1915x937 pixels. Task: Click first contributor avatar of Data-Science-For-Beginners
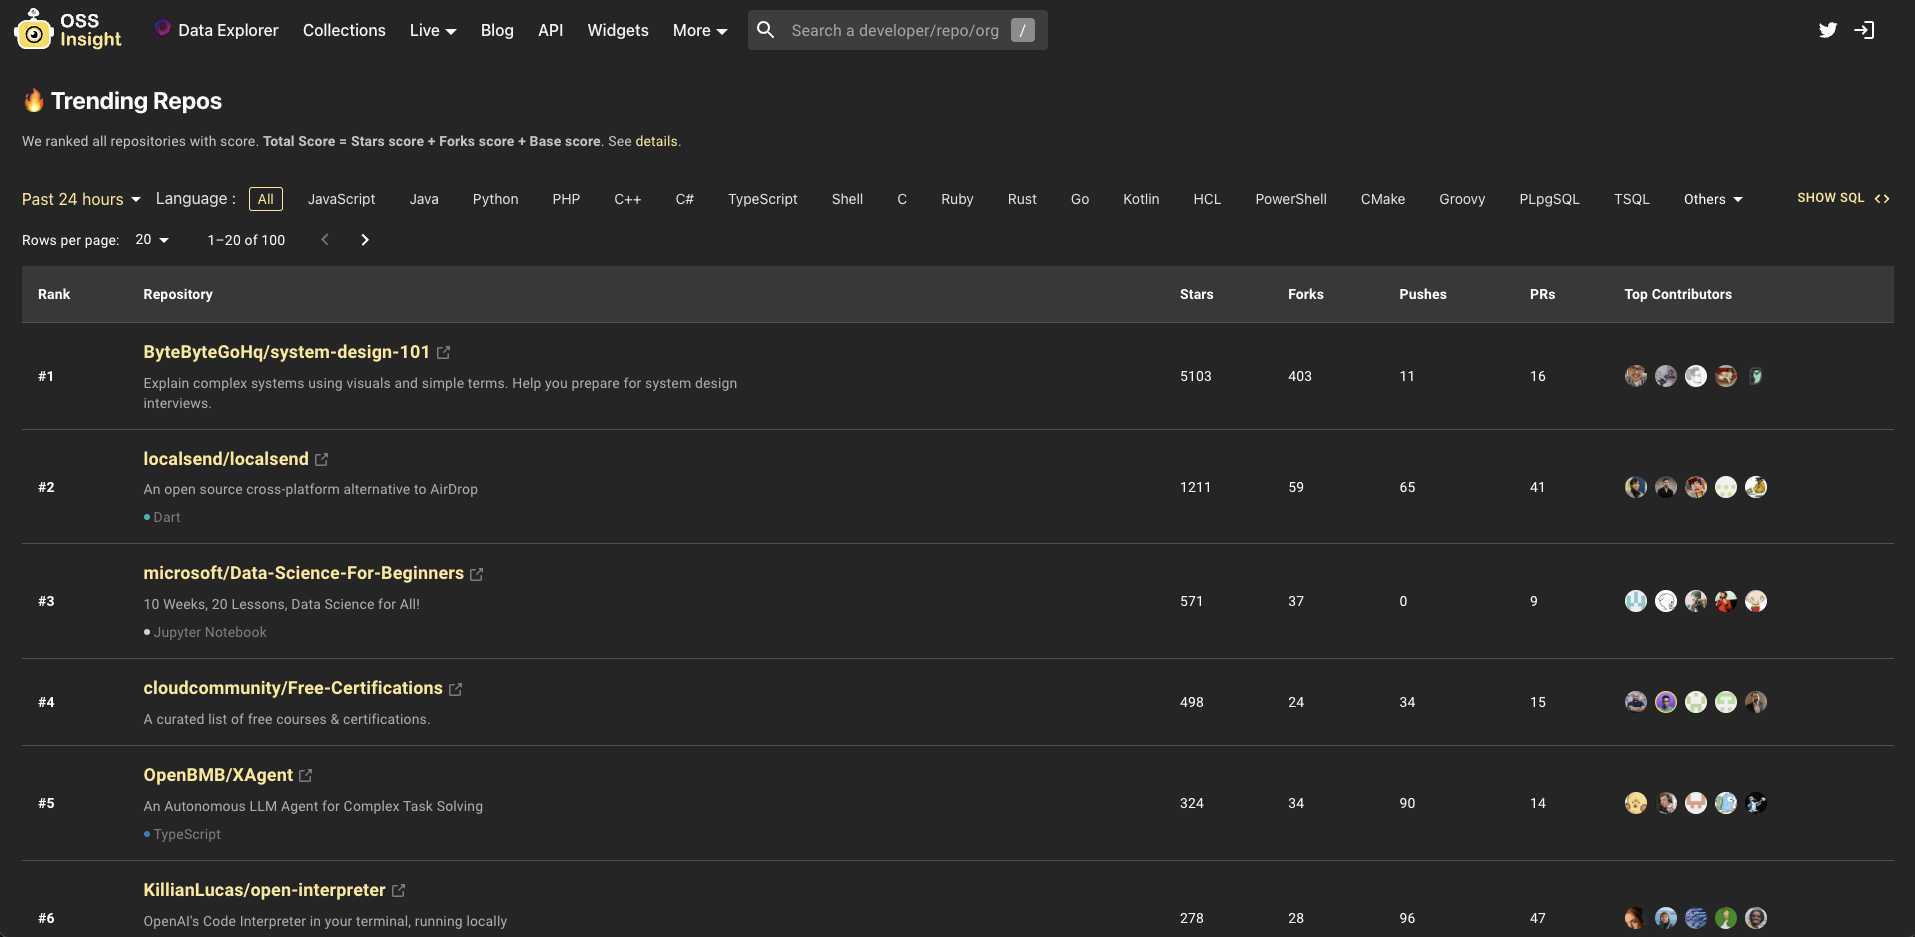coord(1636,601)
